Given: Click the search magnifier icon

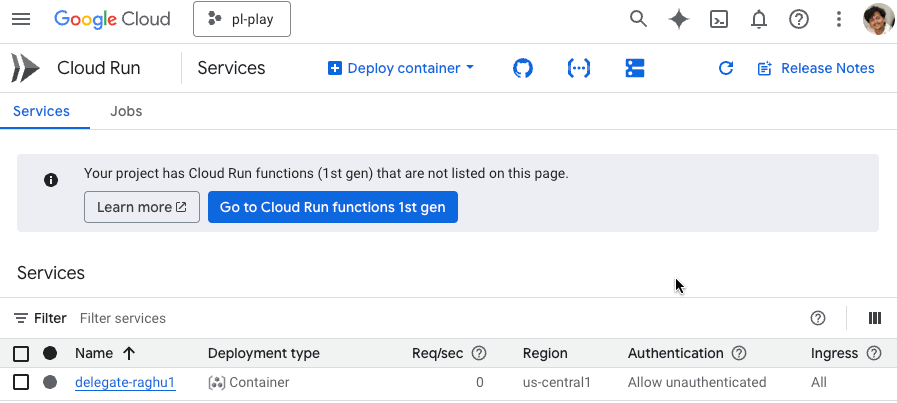Looking at the screenshot, I should click(x=638, y=19).
